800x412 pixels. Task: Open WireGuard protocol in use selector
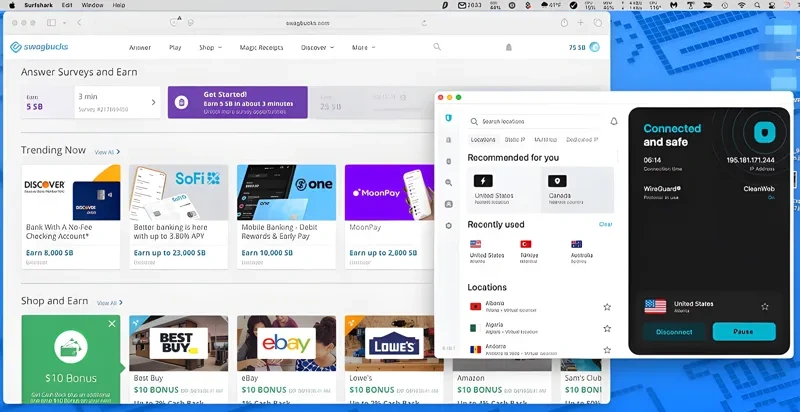pos(662,192)
